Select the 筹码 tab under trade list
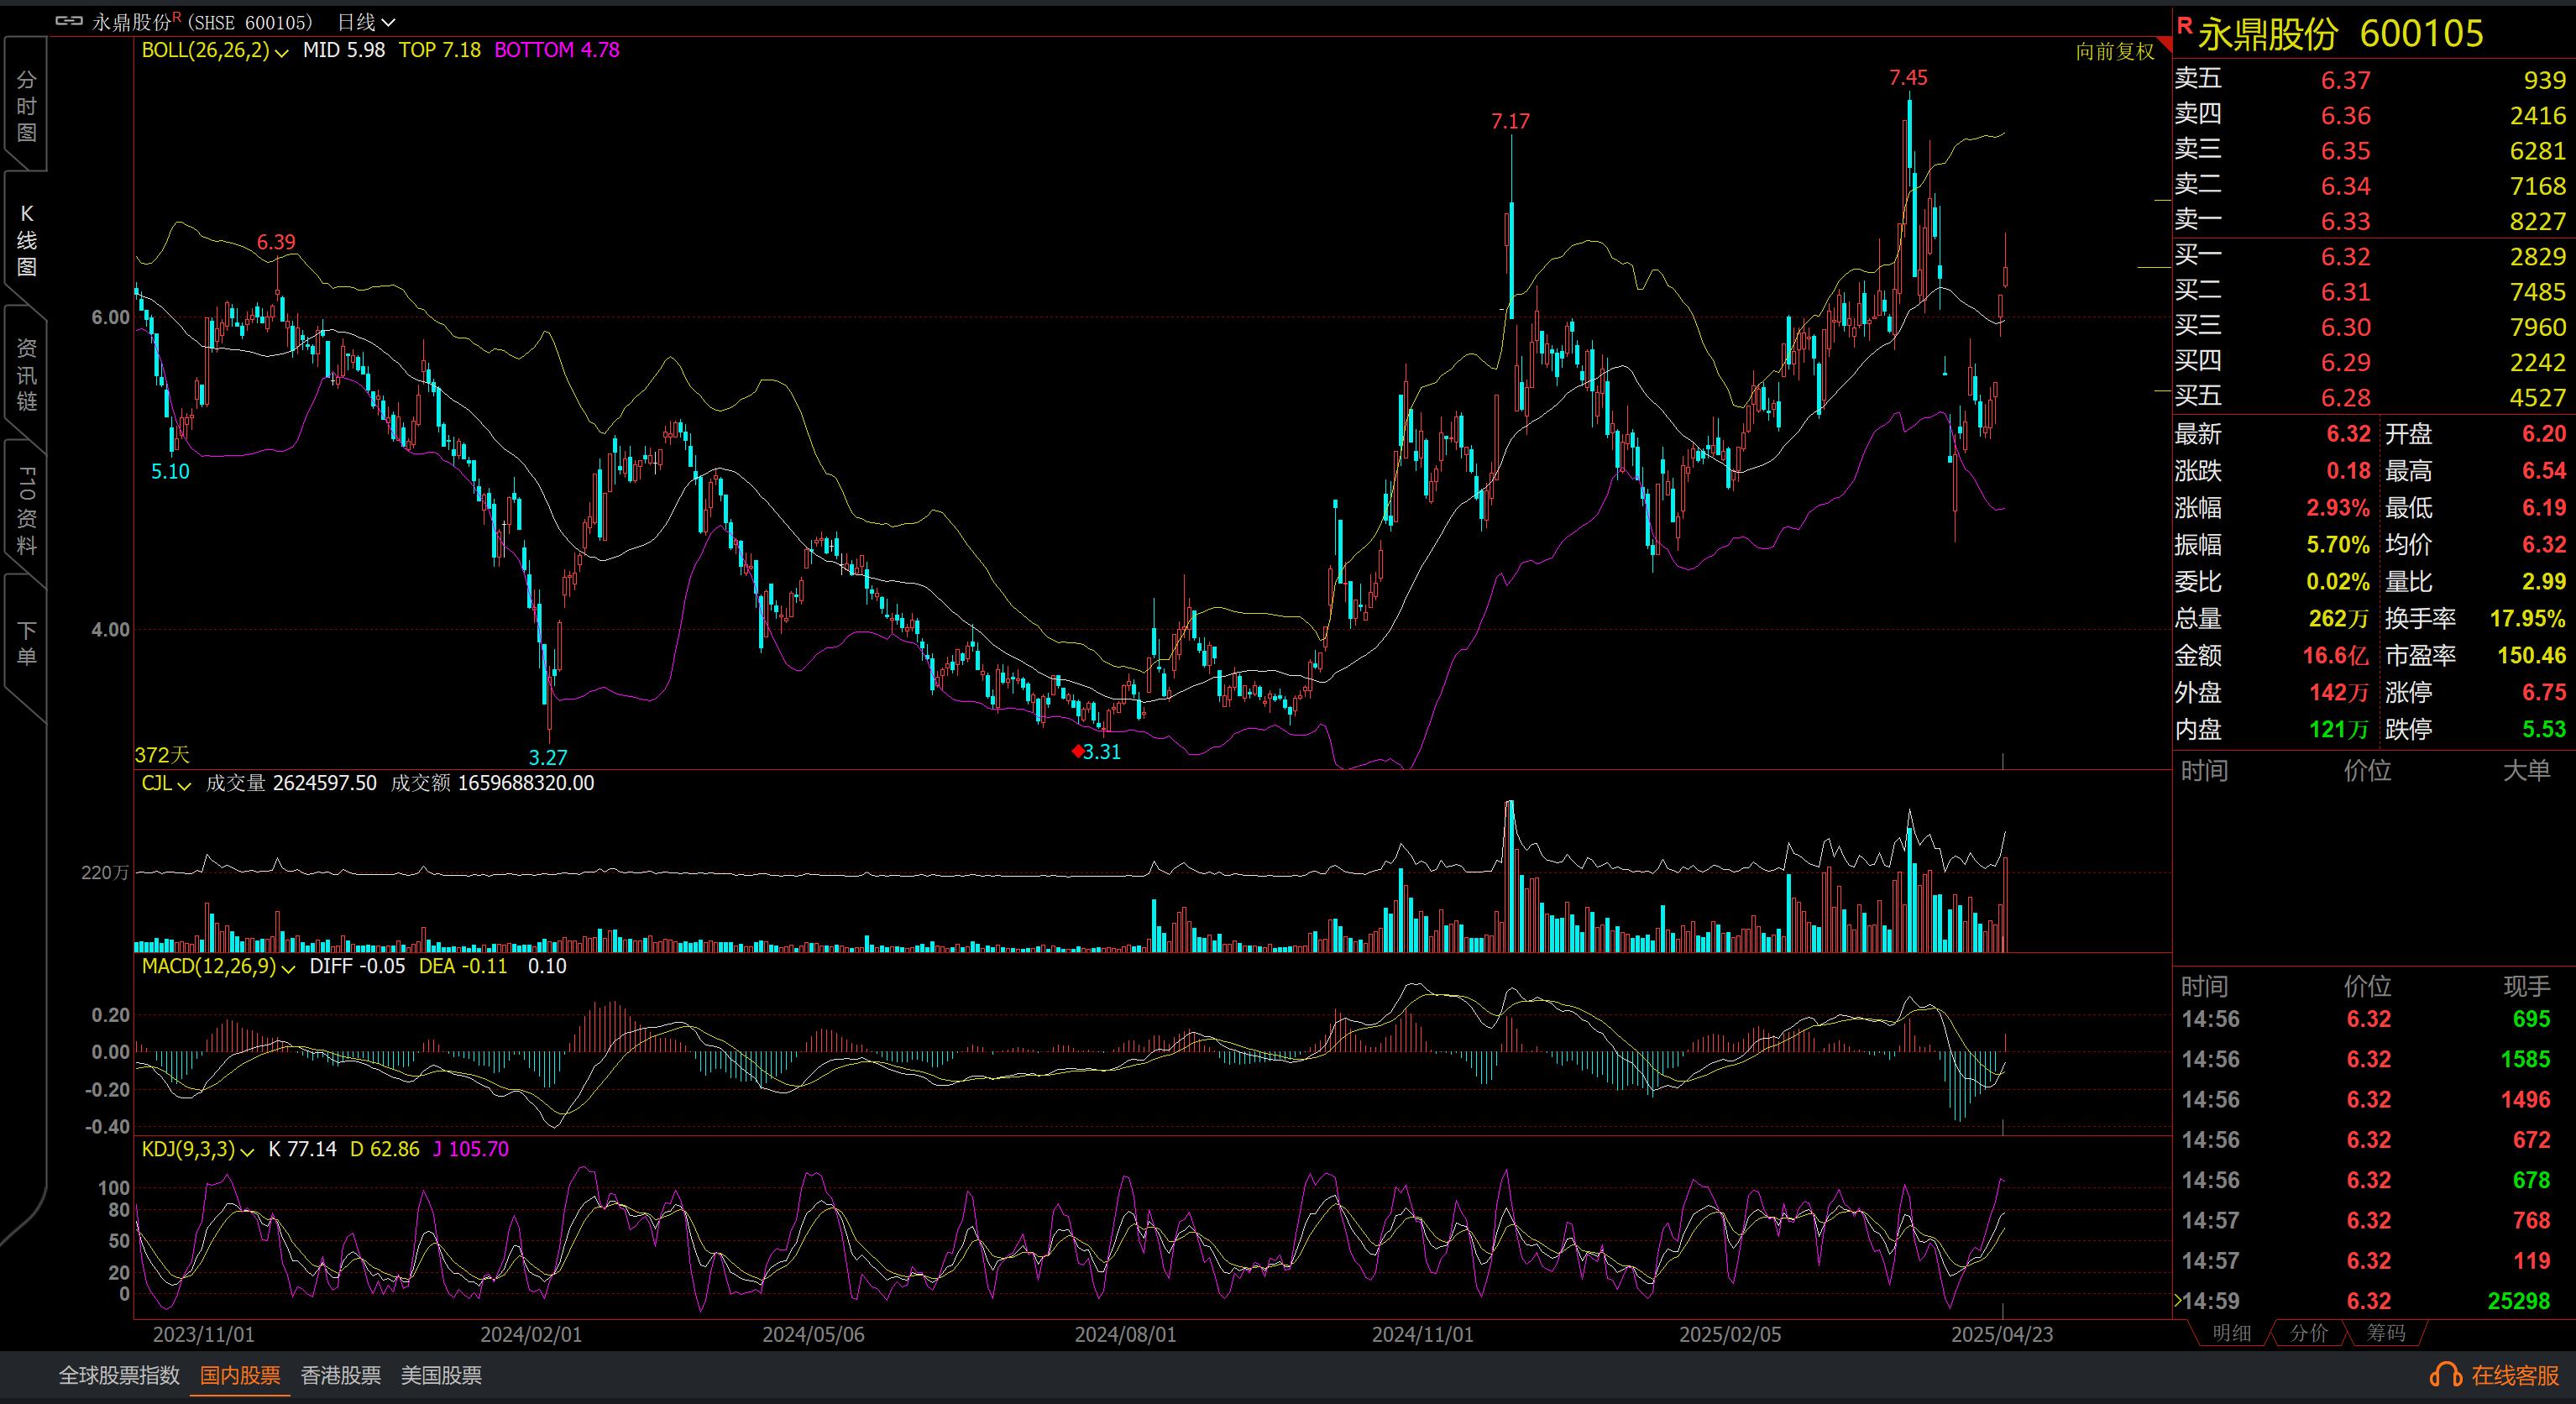Viewport: 2576px width, 1404px height. [2385, 1333]
